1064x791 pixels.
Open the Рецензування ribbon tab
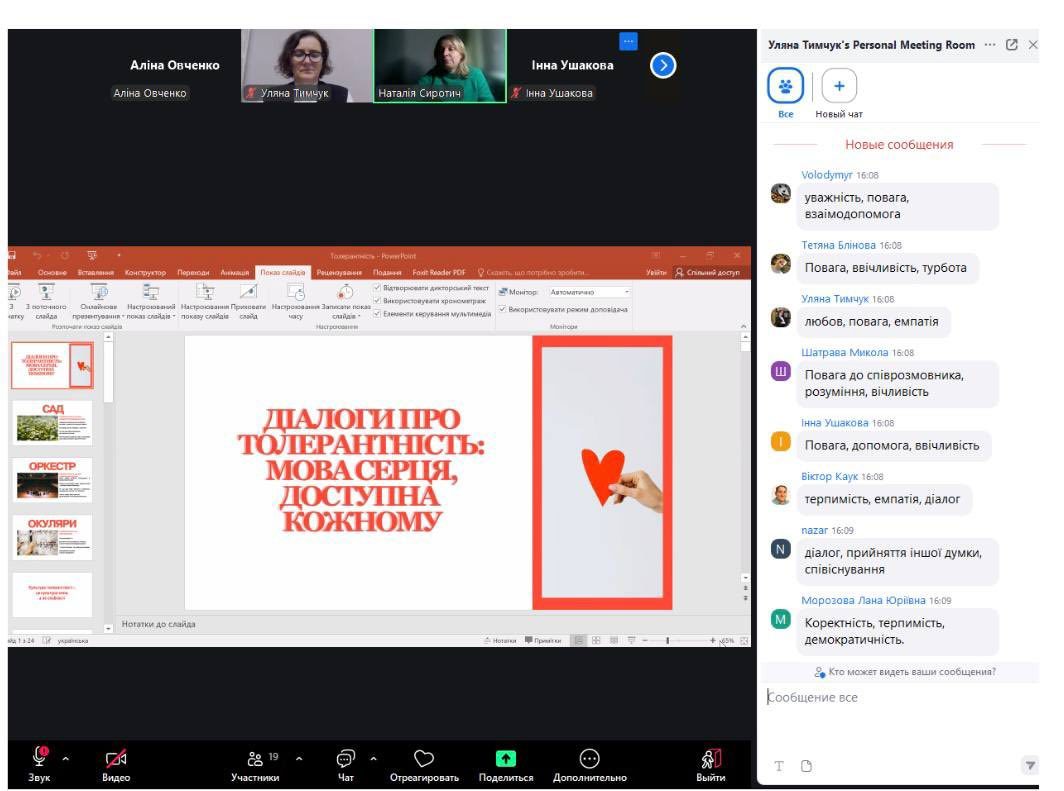pyautogui.click(x=339, y=272)
